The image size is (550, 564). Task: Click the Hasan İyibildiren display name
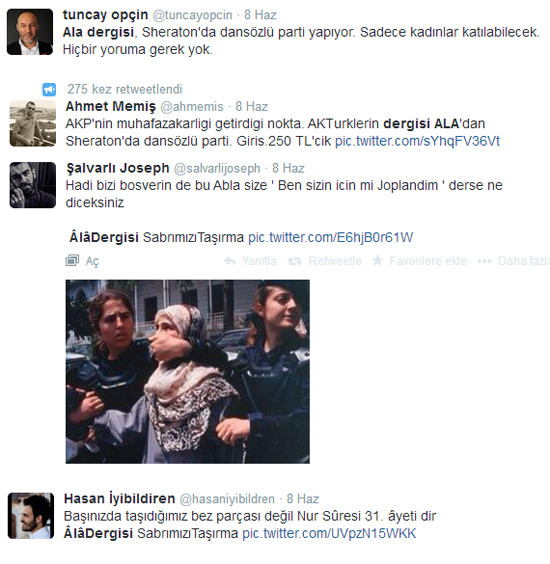pos(119,499)
